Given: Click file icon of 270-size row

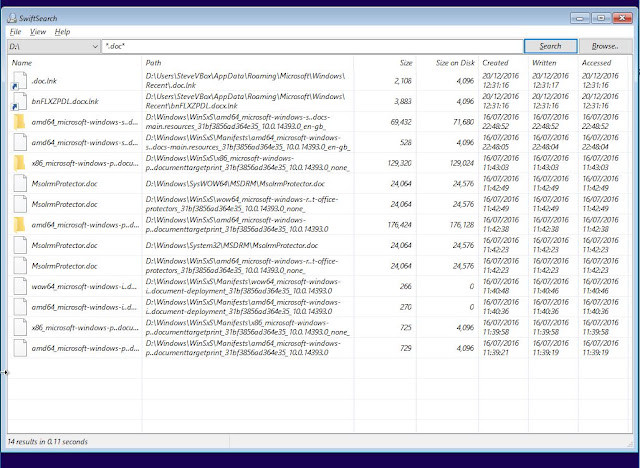Looking at the screenshot, I should (x=20, y=307).
